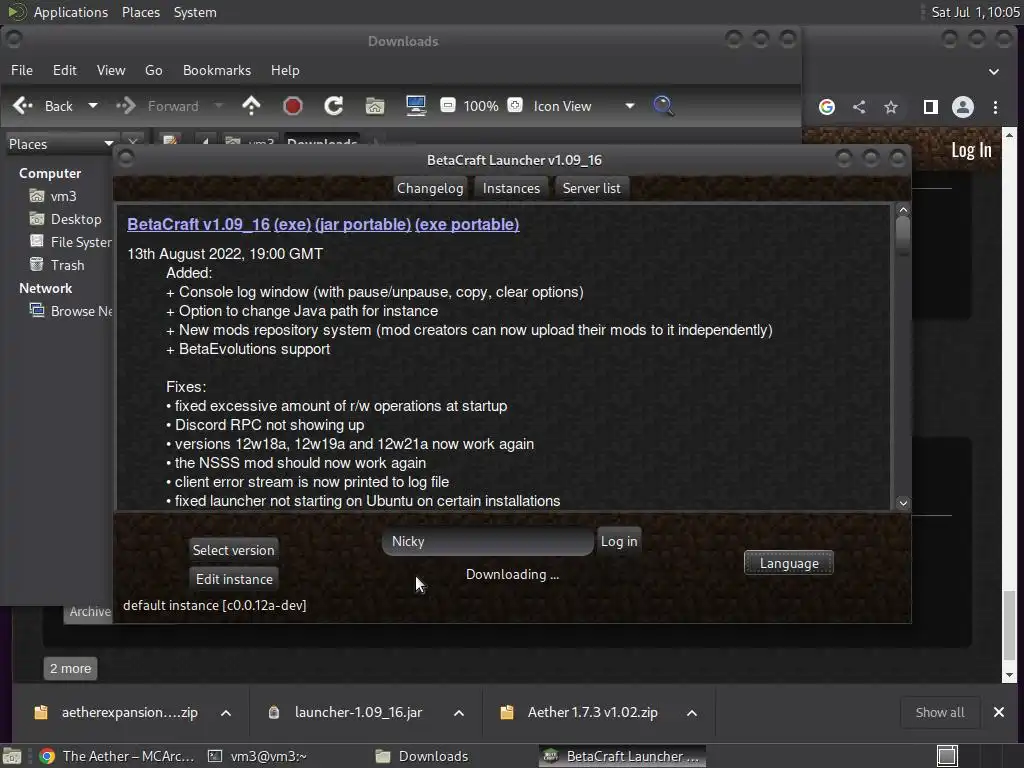Reset zoom via the 100% label
The height and width of the screenshot is (768, 1024).
[x=481, y=106]
